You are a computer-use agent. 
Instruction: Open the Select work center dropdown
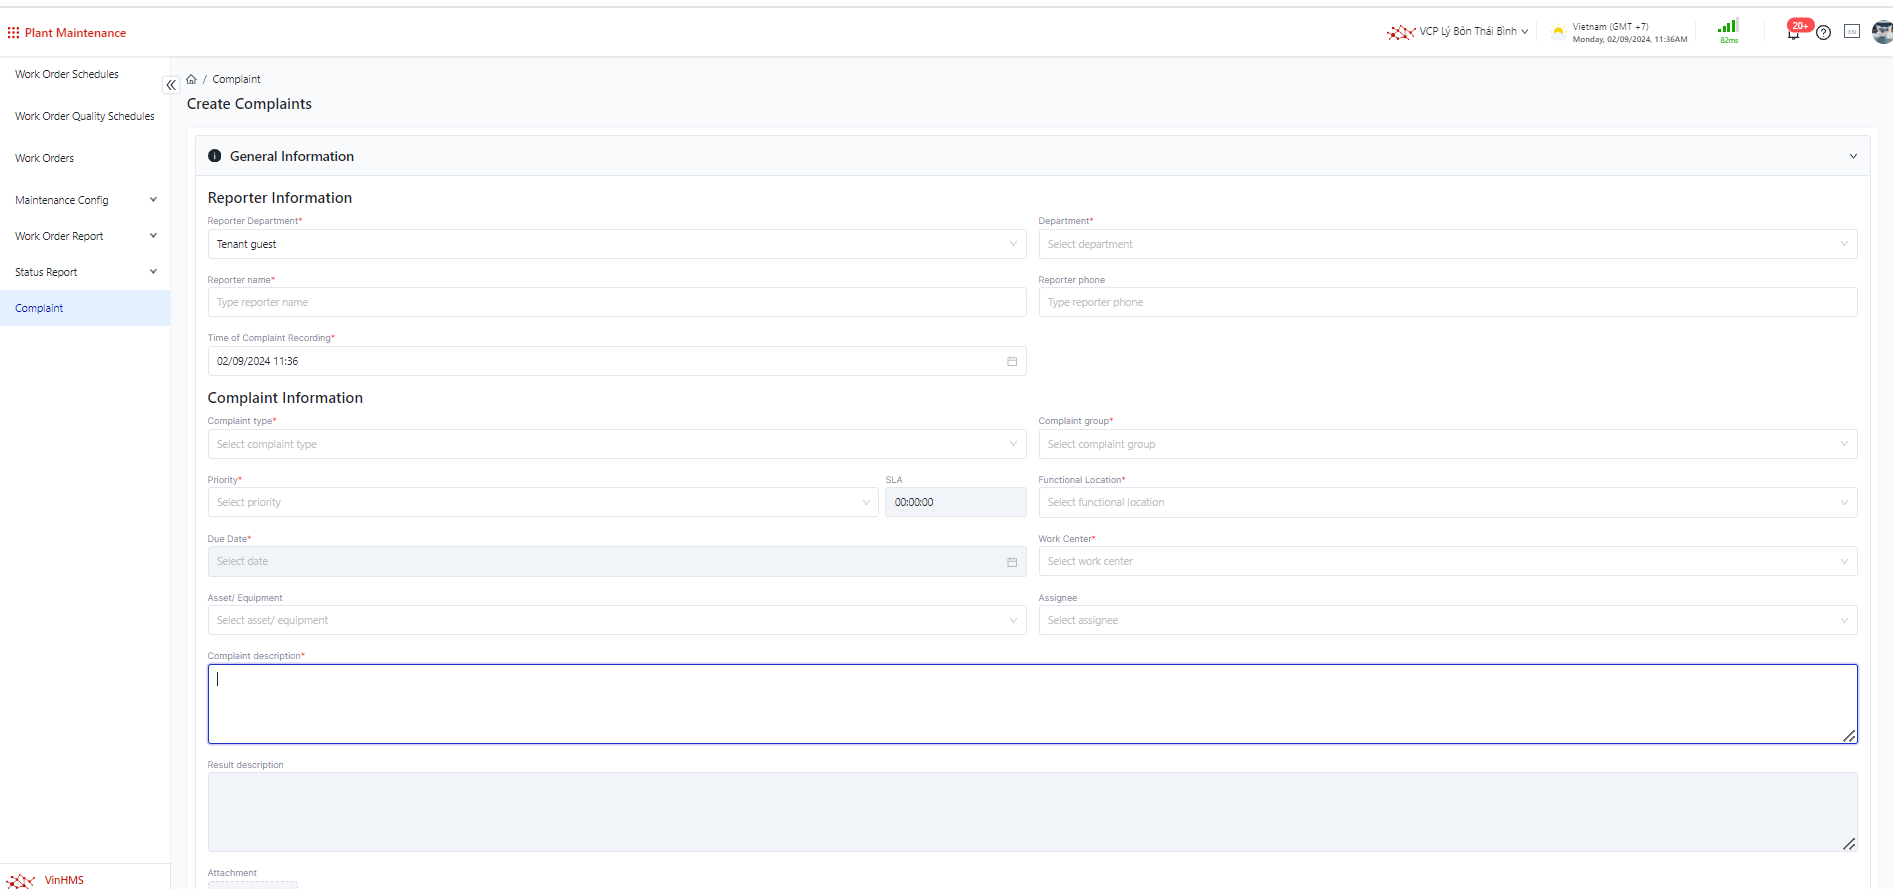(x=1448, y=561)
